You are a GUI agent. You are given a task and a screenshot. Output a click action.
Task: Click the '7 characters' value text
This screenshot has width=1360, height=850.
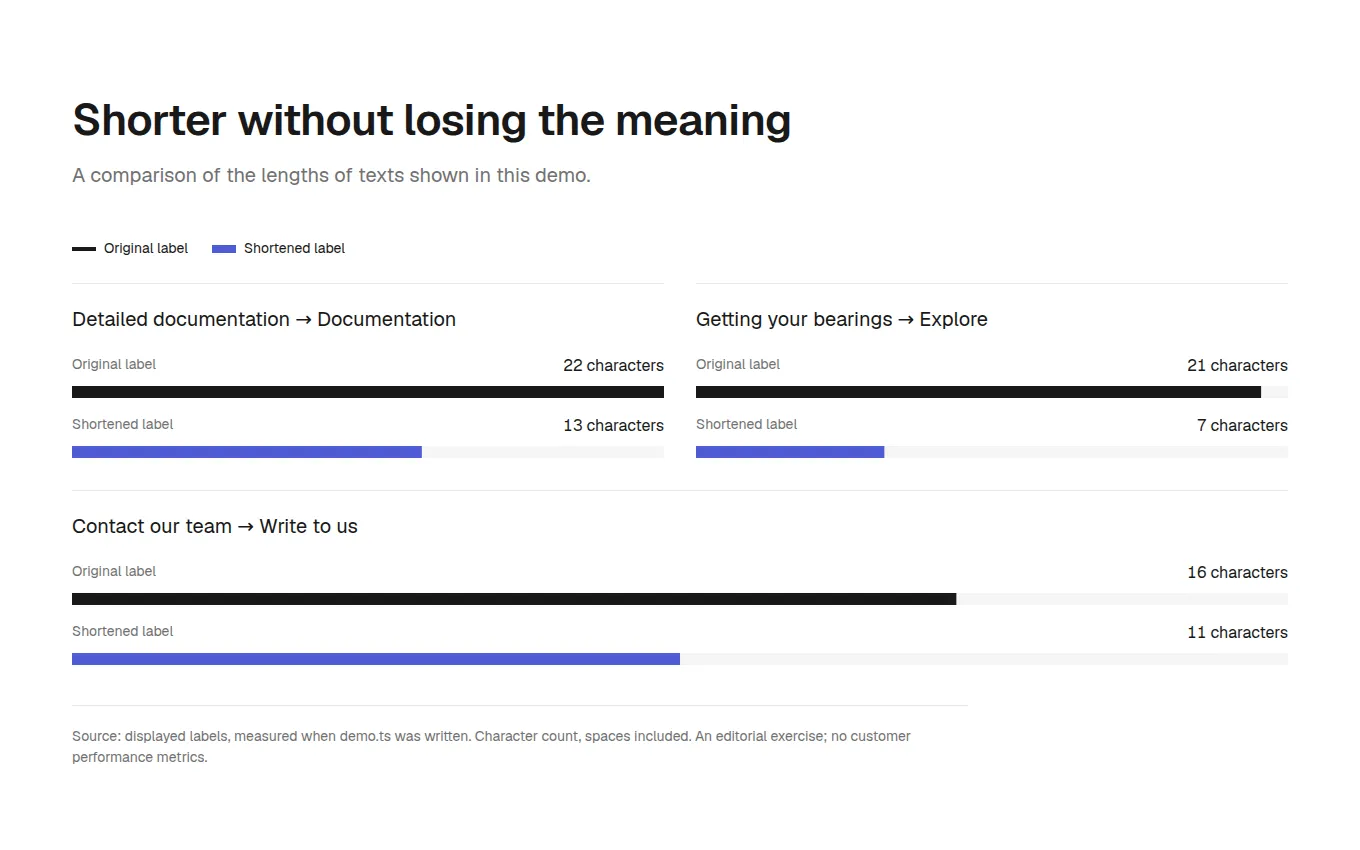pyautogui.click(x=1242, y=425)
